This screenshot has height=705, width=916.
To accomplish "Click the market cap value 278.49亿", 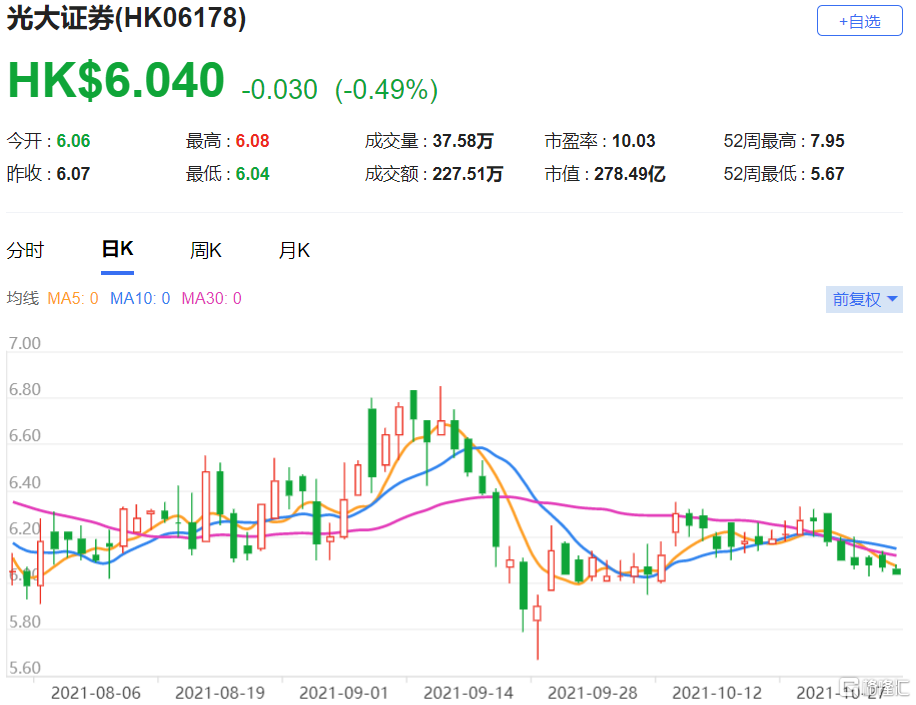I will pos(630,173).
